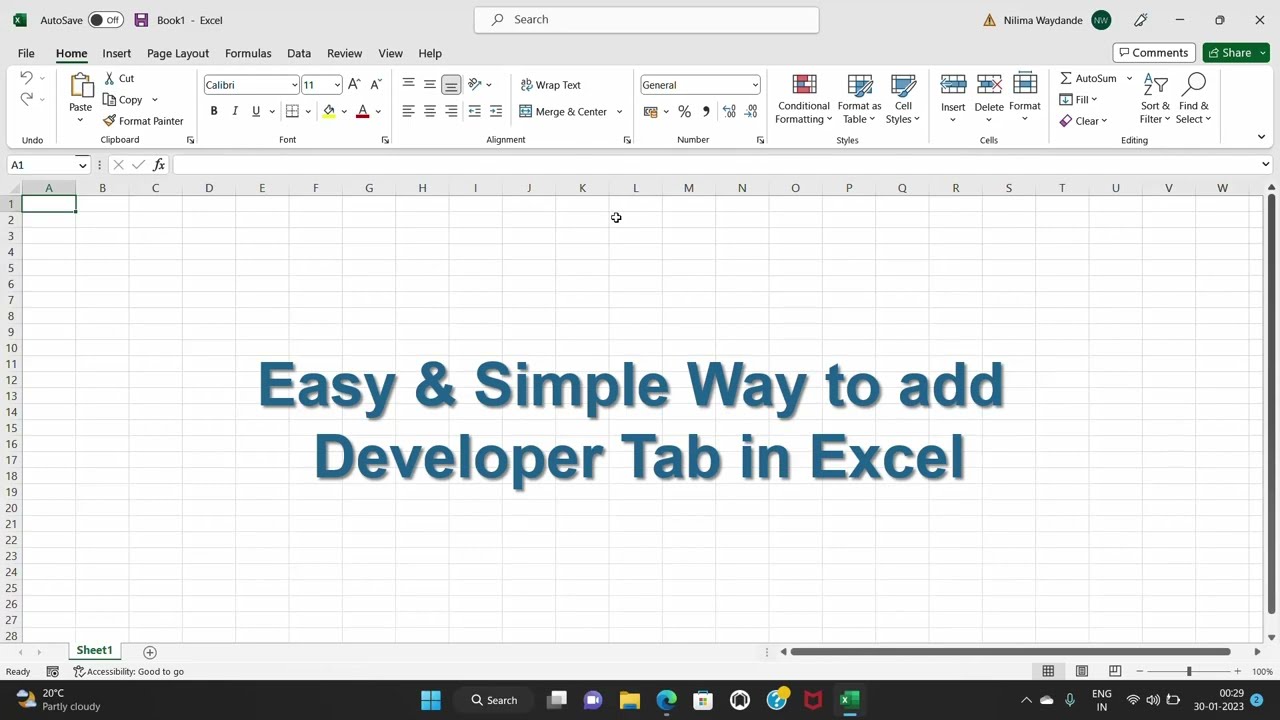
Task: Click Merge & Center button
Action: (x=563, y=111)
